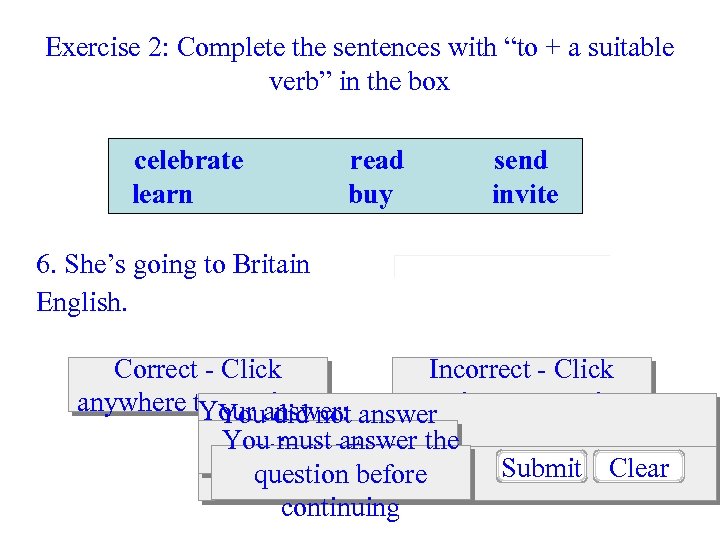Click the "verb” in the box" instruction line

tap(359, 82)
